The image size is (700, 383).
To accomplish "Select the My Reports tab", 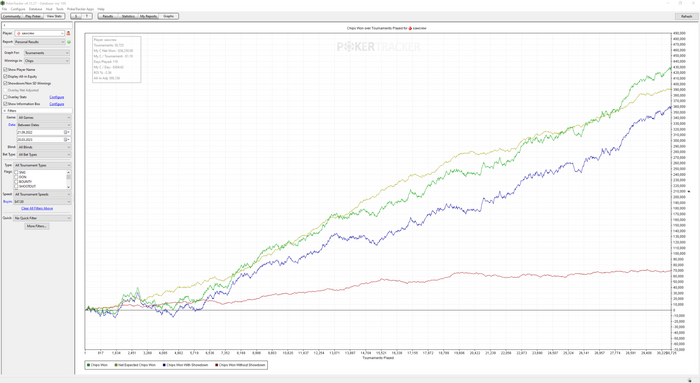I will (148, 16).
